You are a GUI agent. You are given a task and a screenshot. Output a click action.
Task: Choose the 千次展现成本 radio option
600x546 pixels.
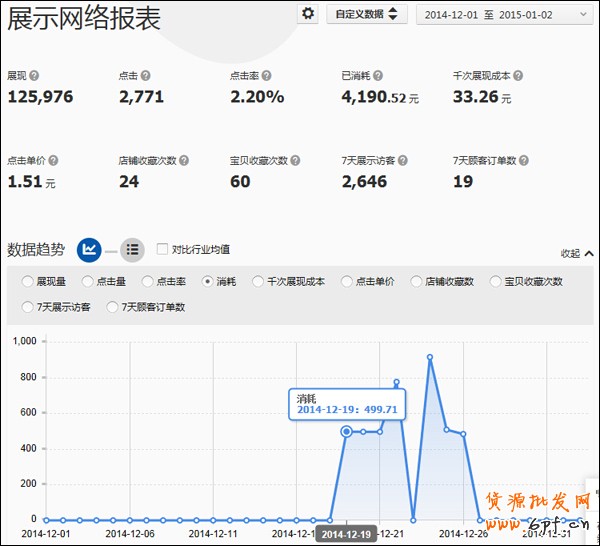258,282
